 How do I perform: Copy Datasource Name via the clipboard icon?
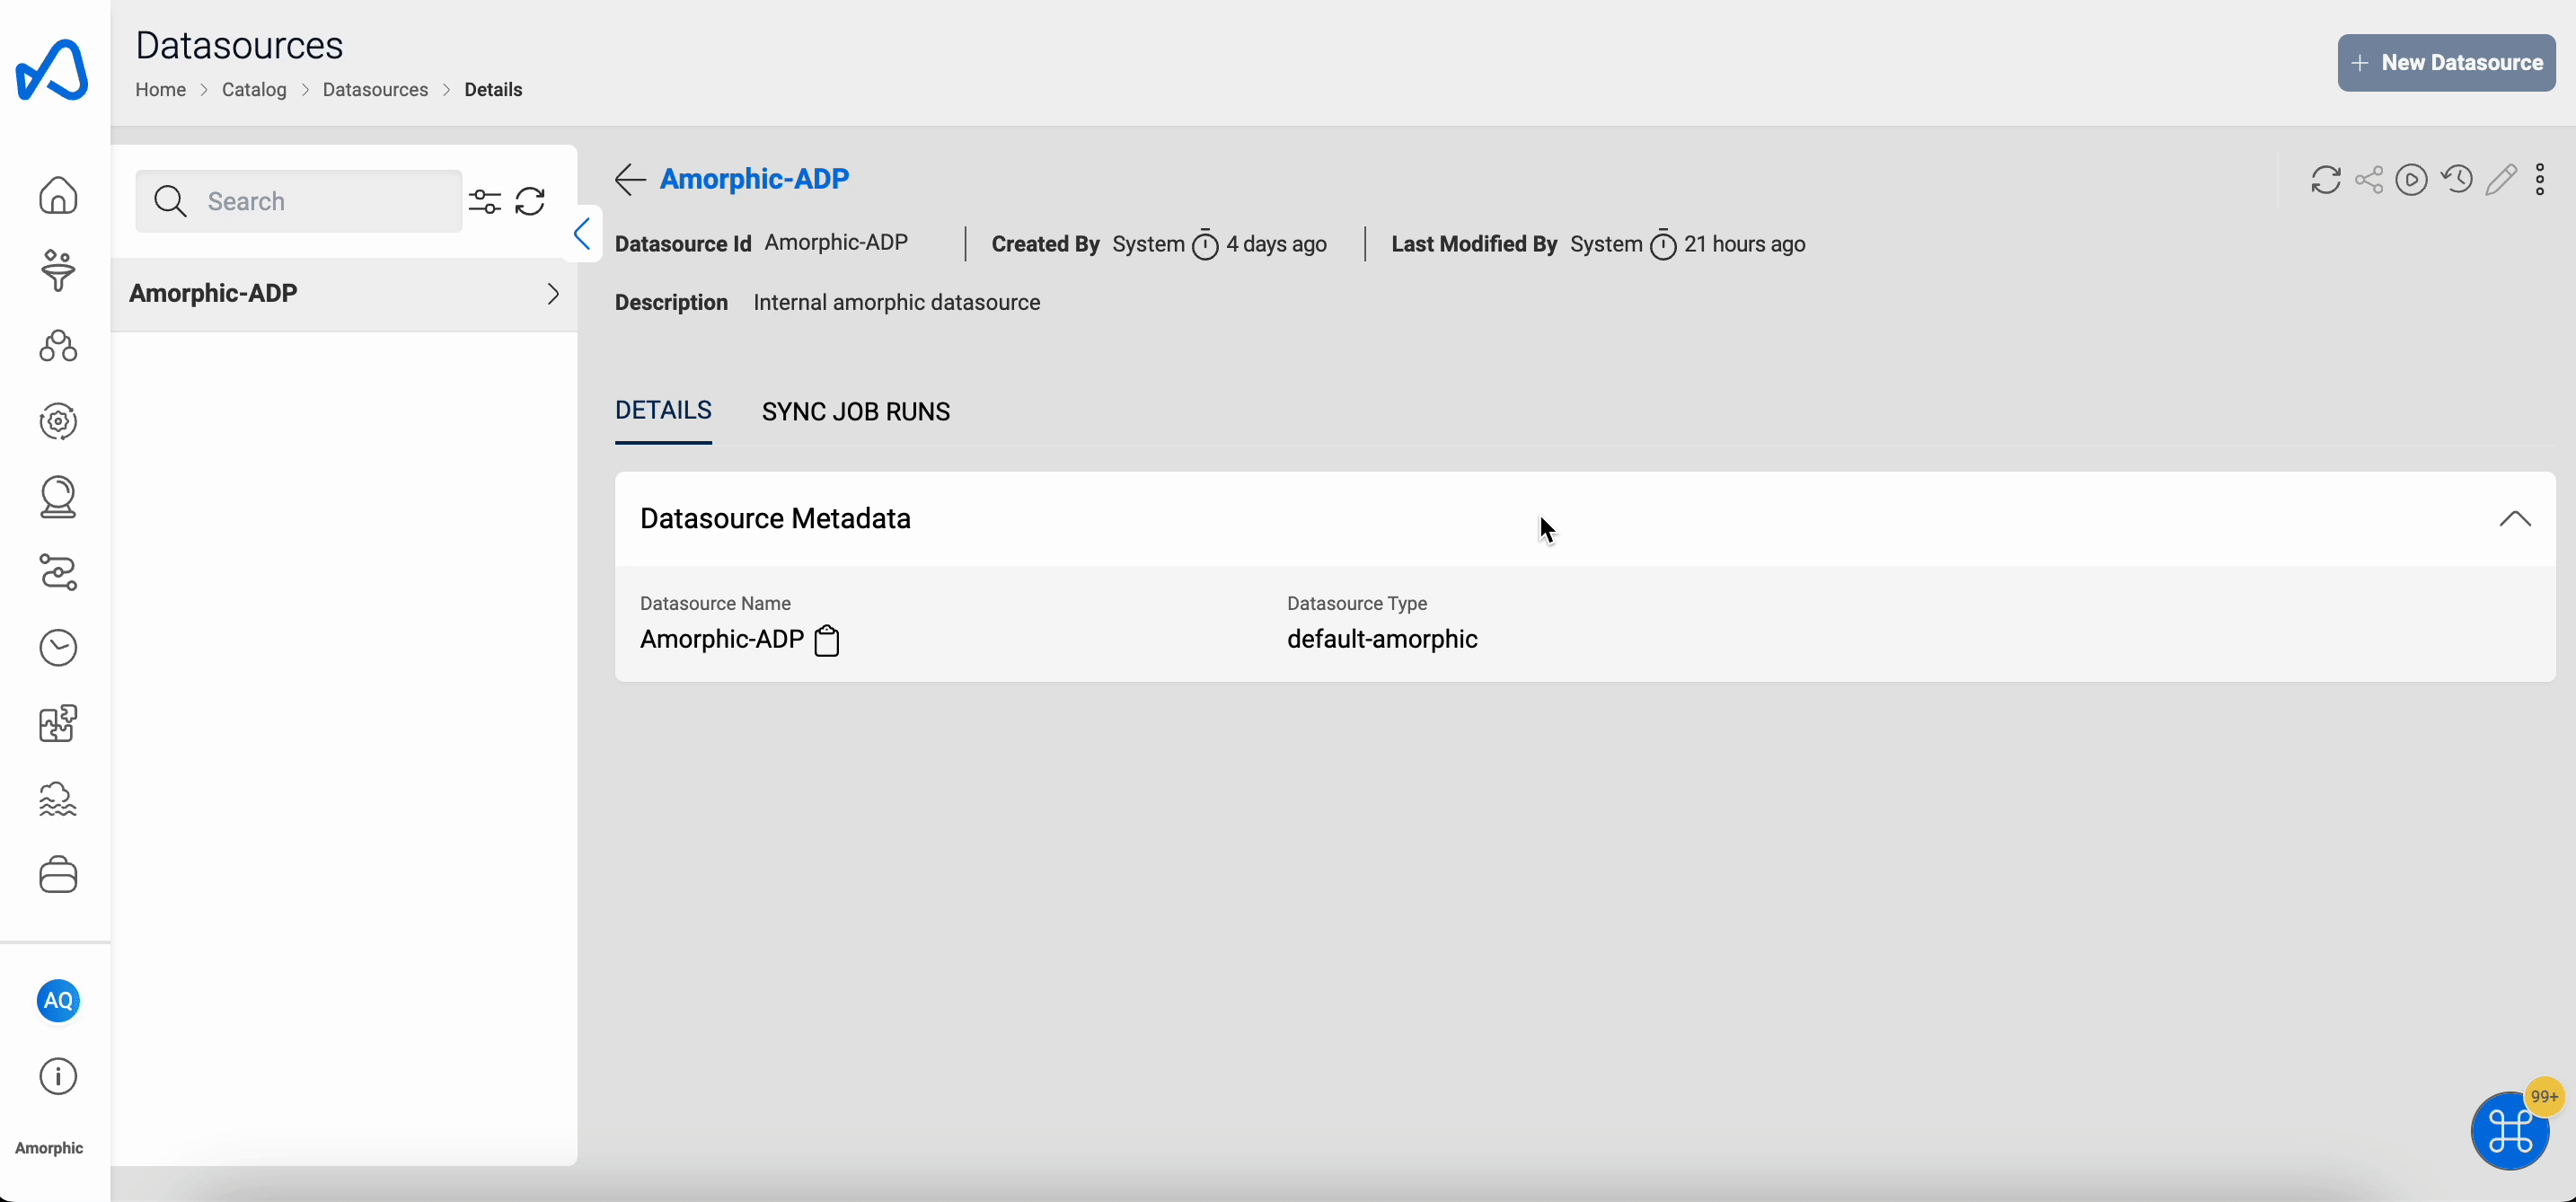point(827,640)
